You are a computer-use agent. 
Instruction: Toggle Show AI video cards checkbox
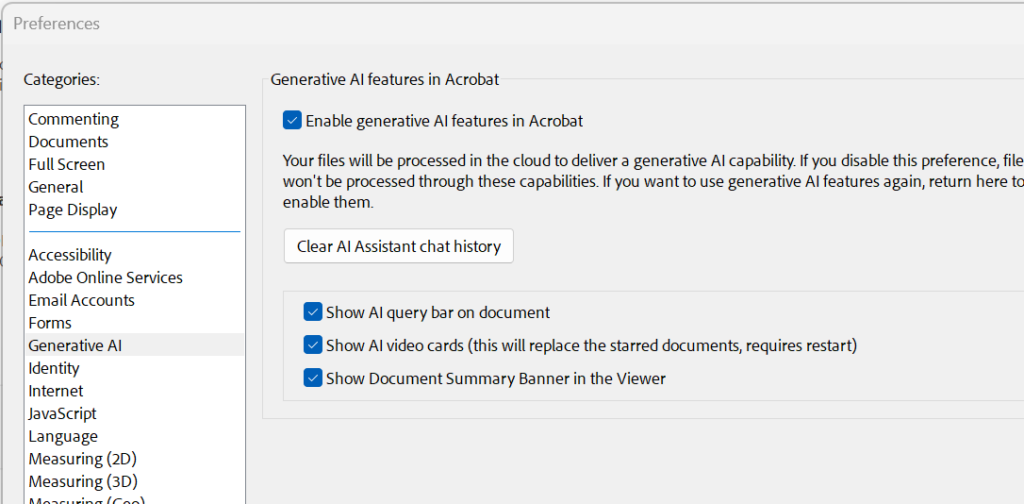313,345
